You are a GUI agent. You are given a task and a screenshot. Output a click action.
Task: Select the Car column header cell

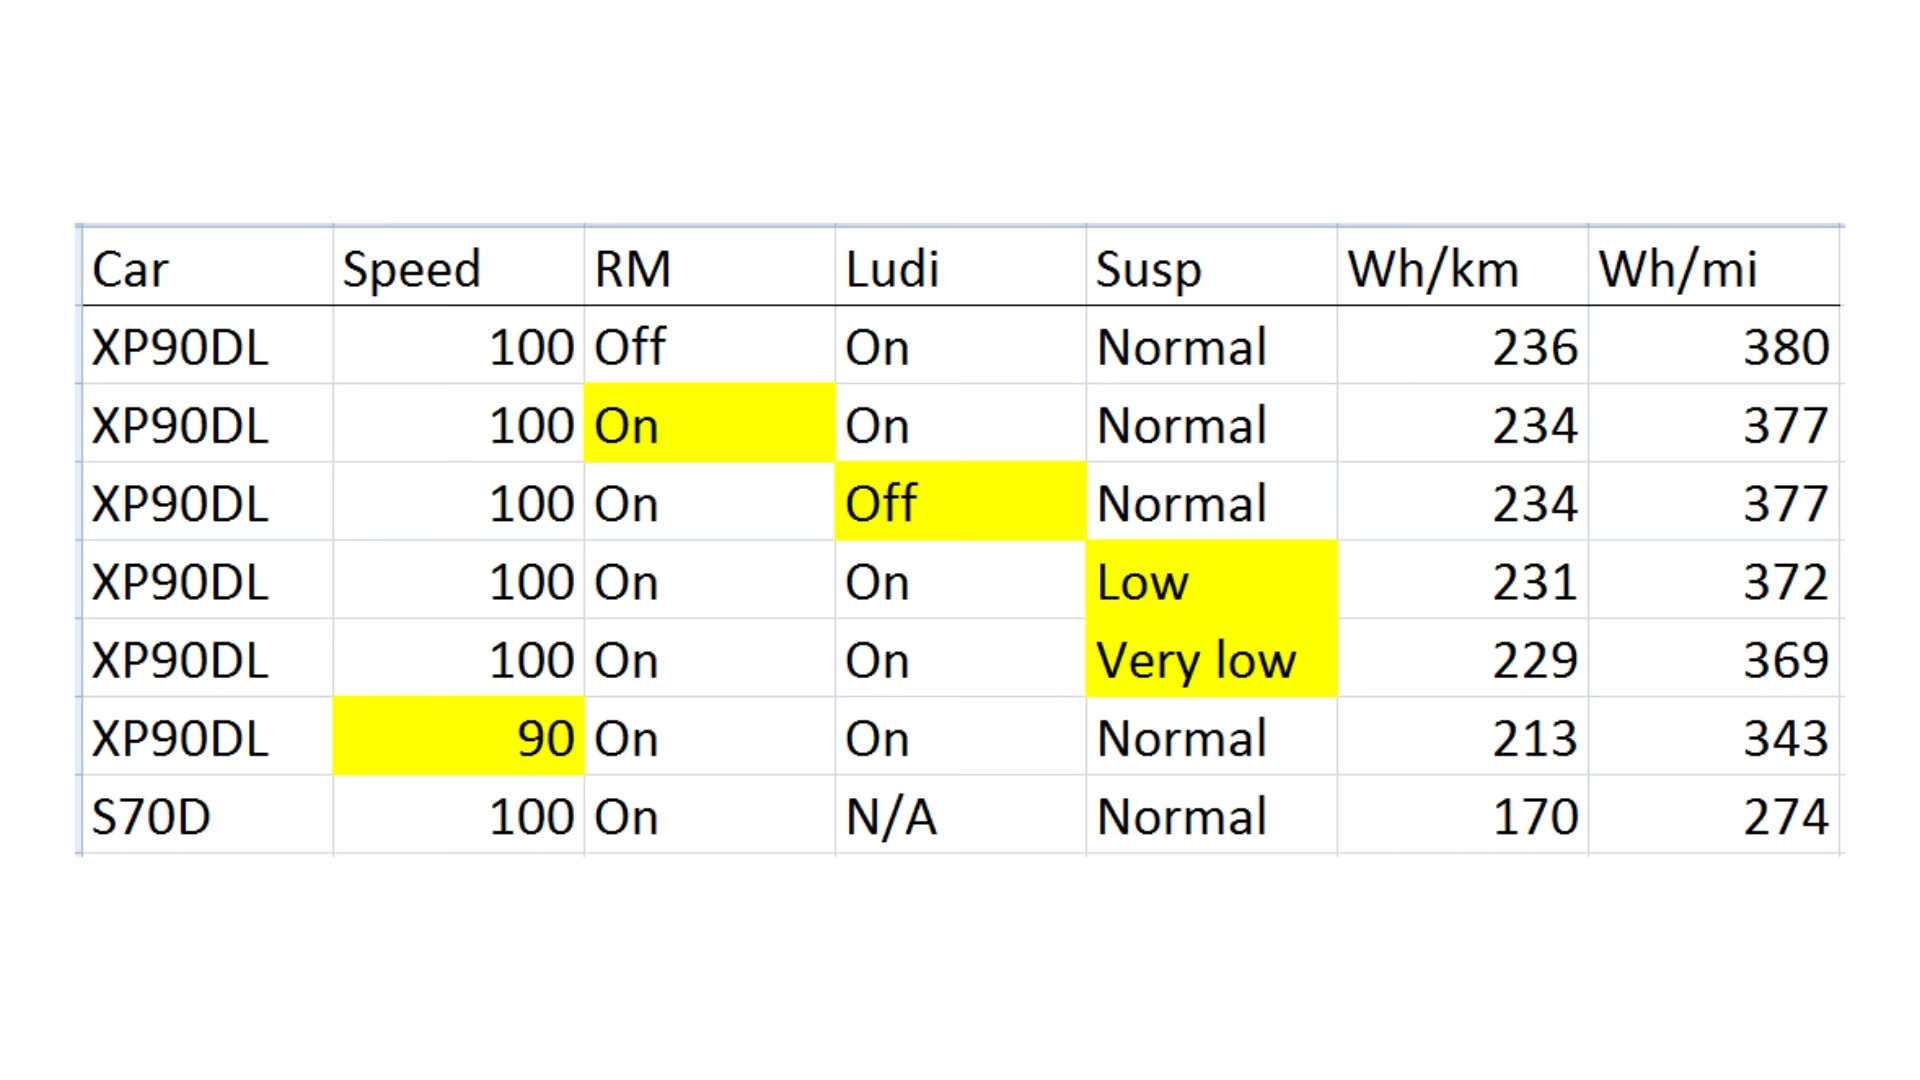click(x=207, y=266)
